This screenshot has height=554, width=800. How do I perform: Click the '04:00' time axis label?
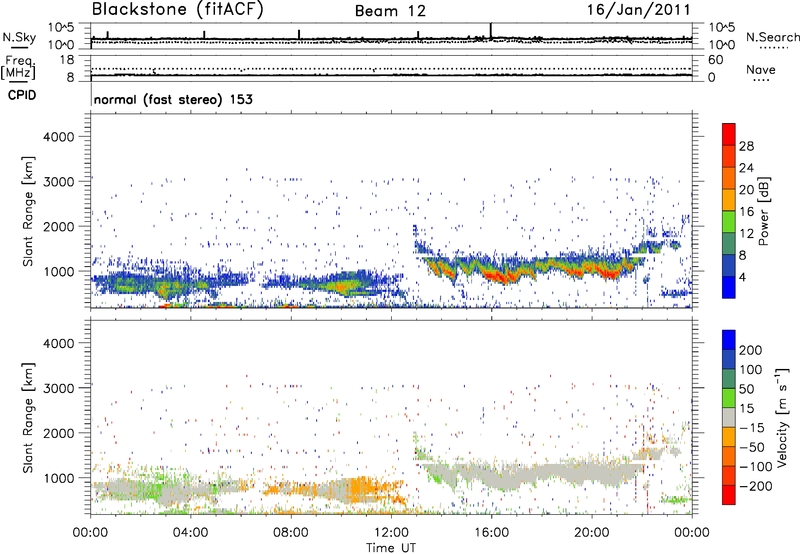click(x=191, y=533)
